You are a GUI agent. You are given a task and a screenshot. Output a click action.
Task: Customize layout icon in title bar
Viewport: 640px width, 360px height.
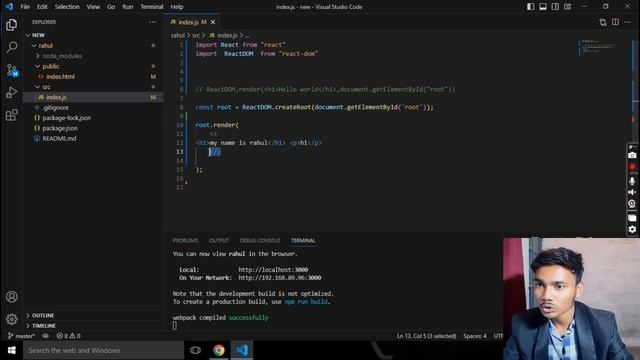click(567, 7)
